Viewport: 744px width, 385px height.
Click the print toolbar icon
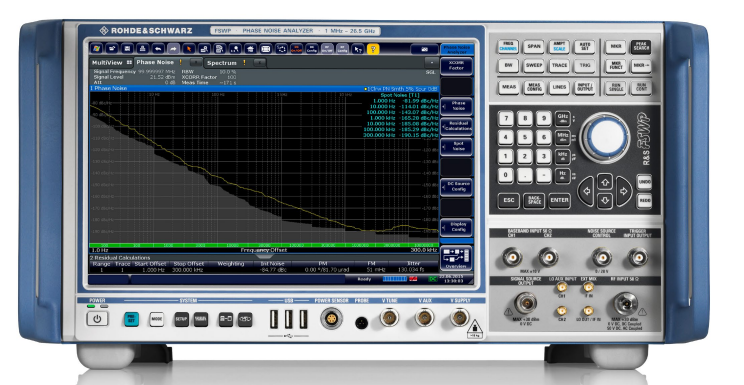pyautogui.click(x=142, y=48)
